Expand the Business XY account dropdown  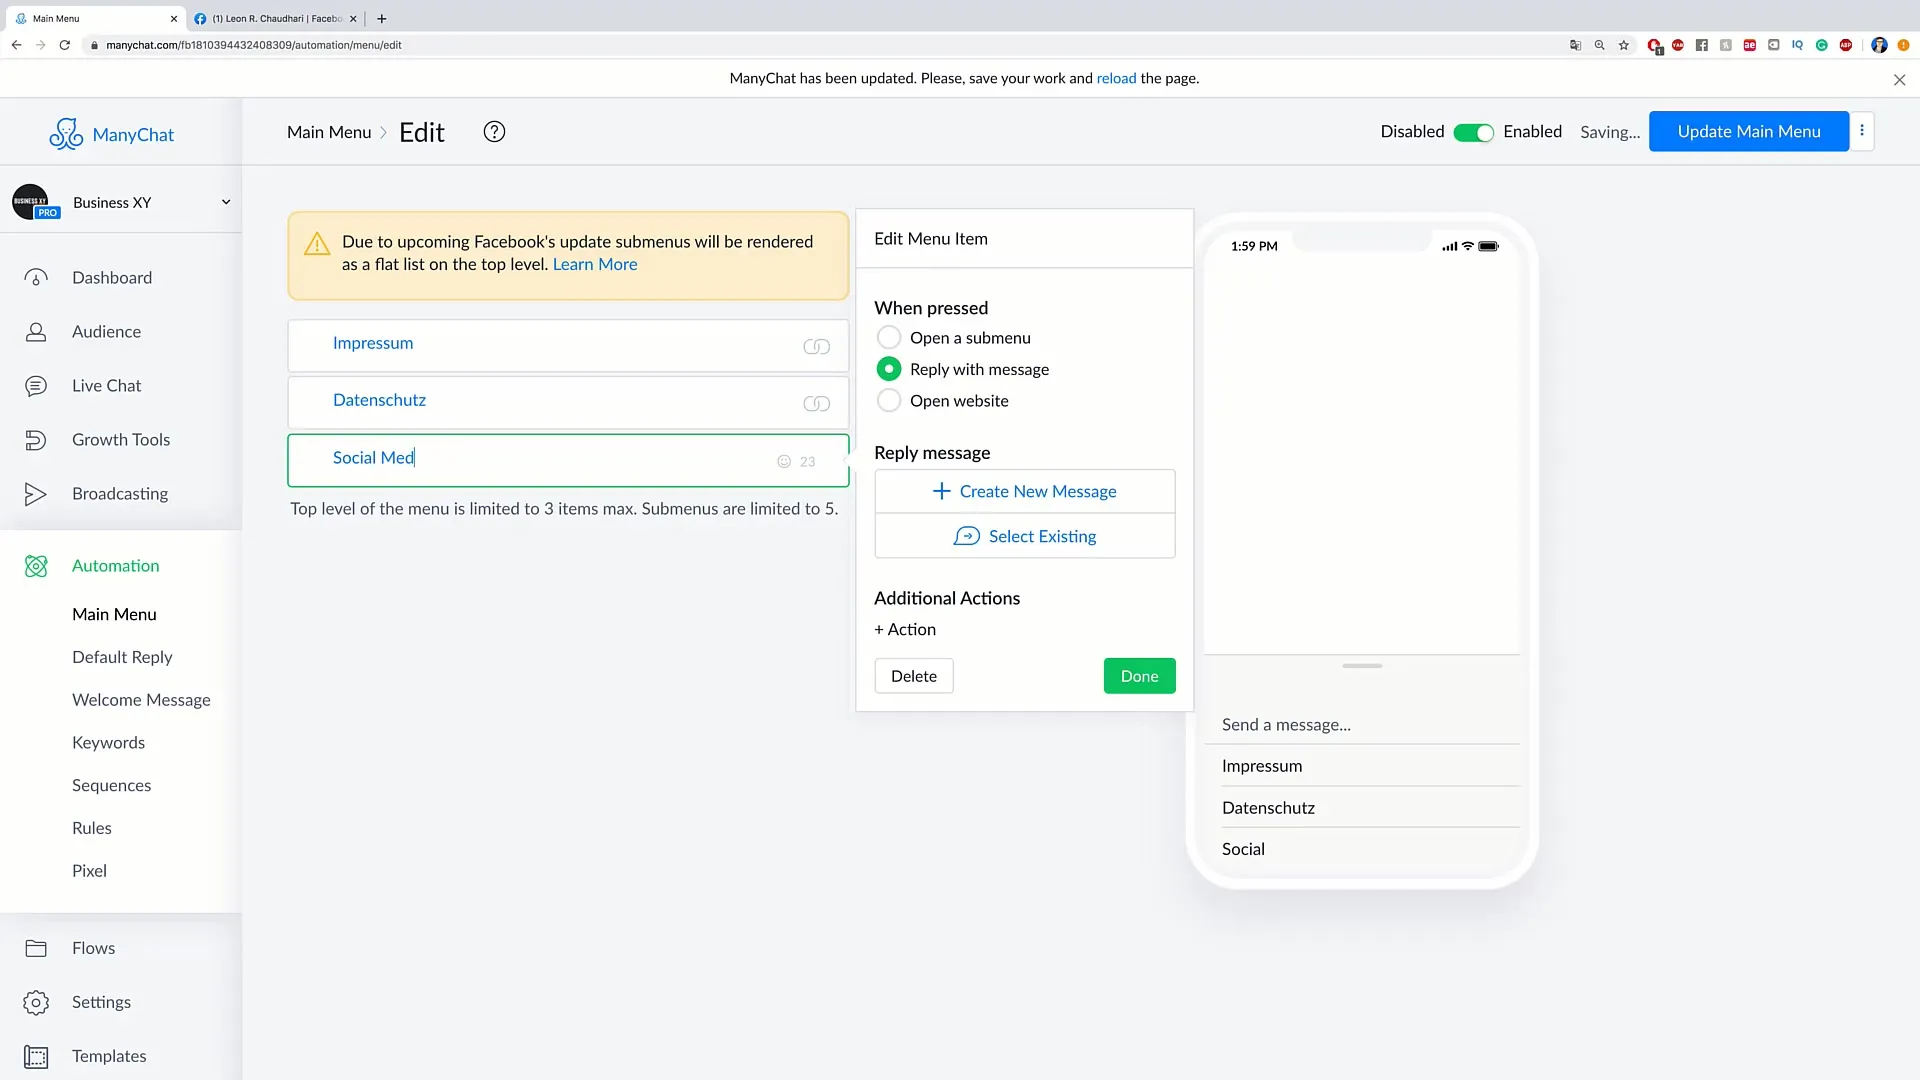224,202
